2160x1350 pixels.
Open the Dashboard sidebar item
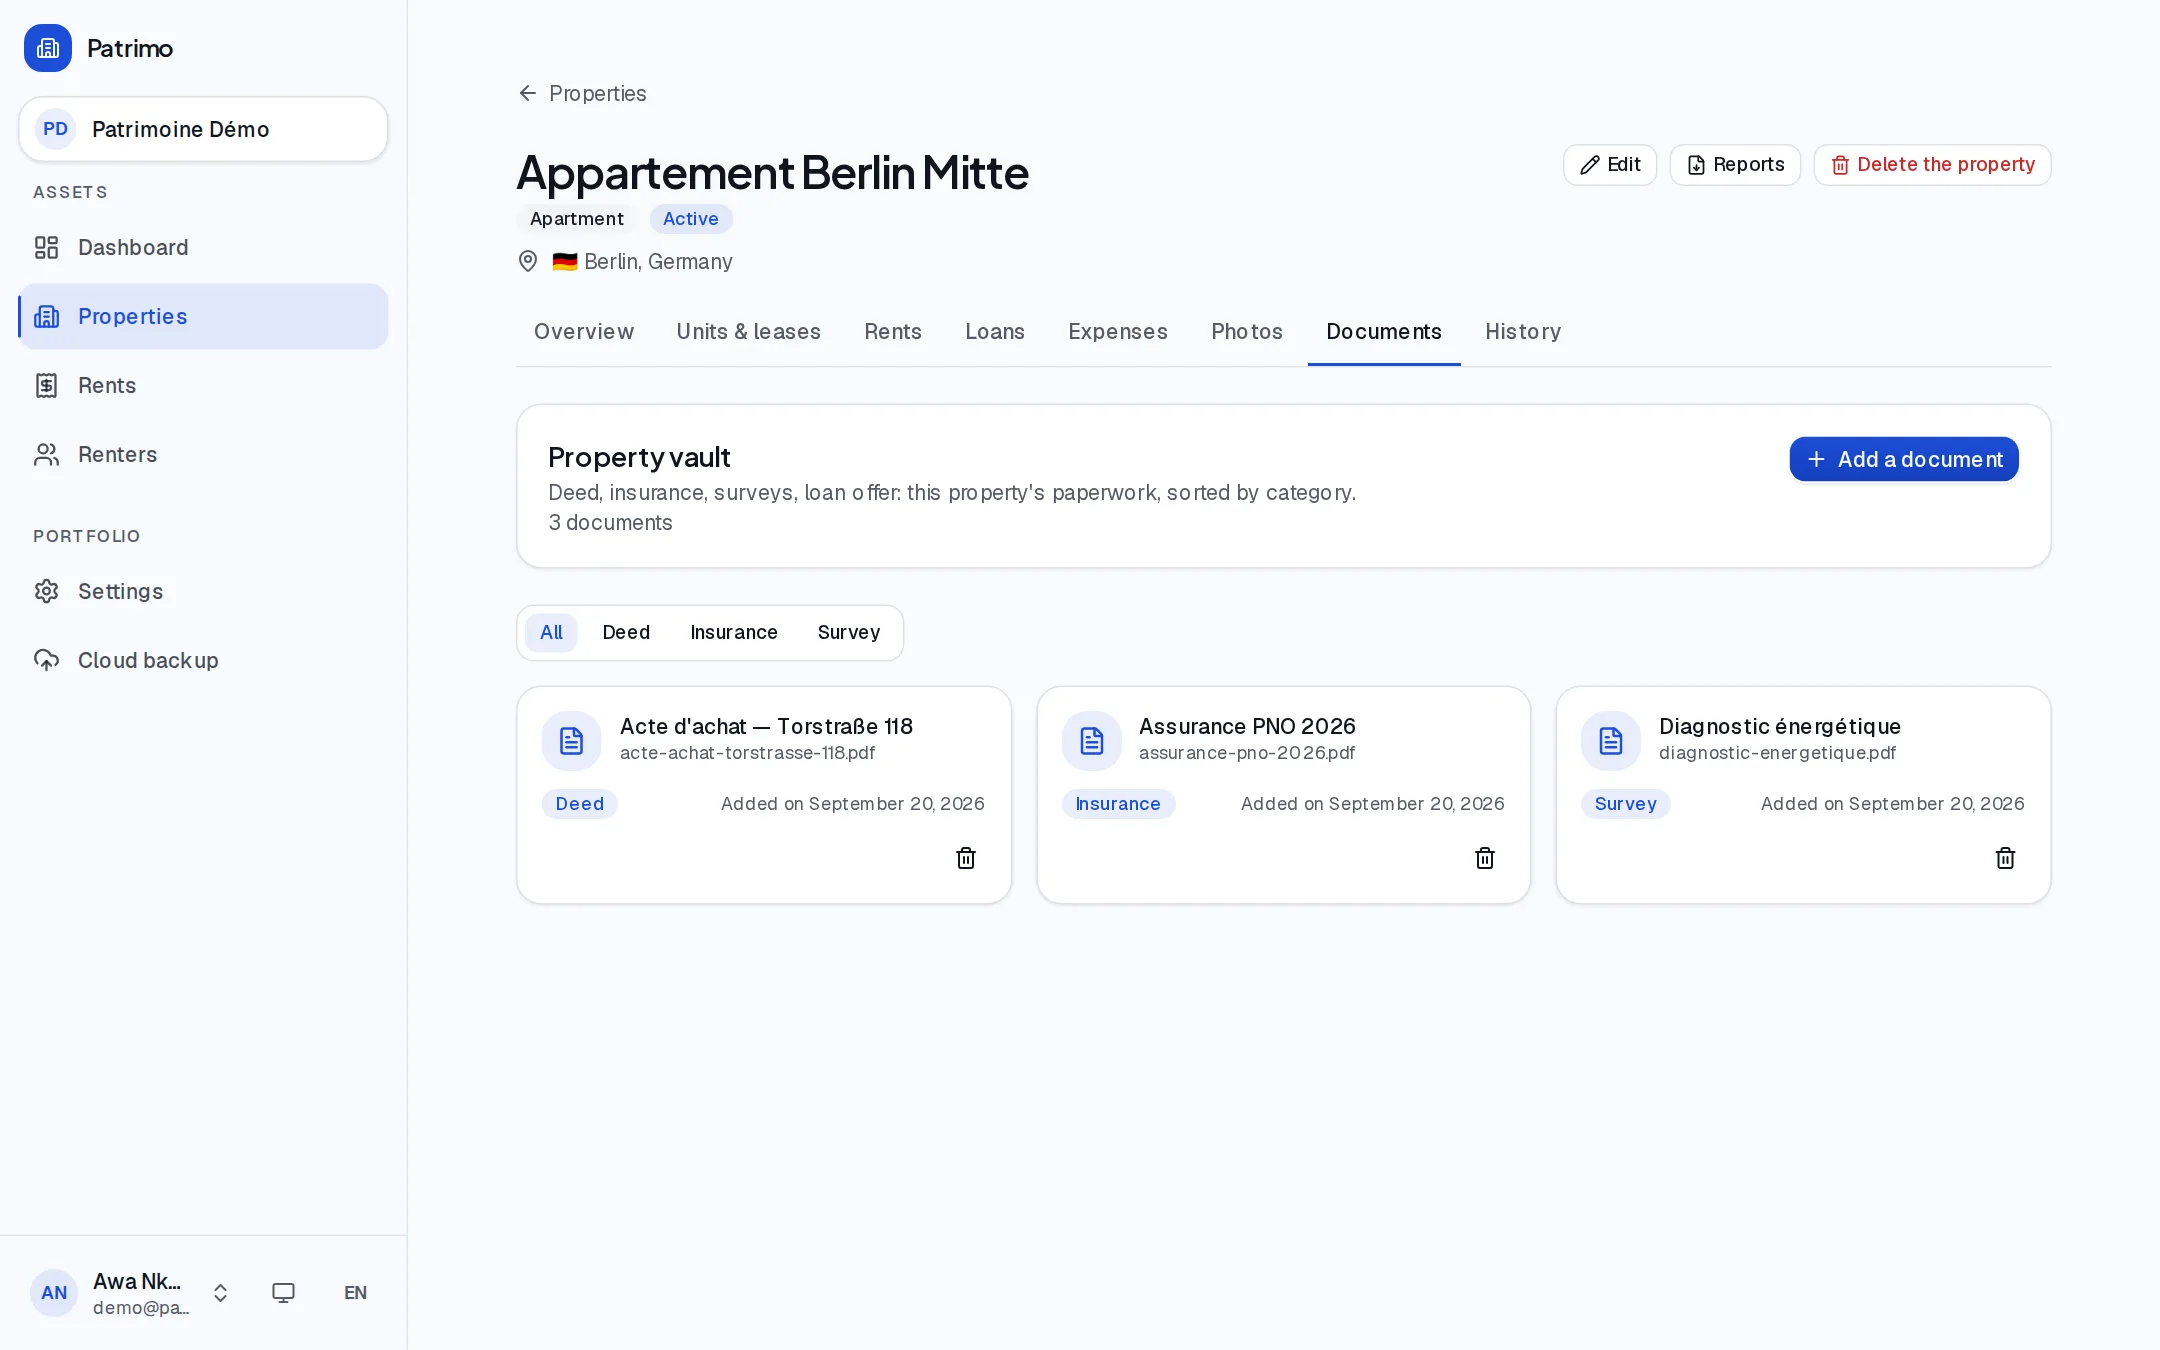(203, 247)
